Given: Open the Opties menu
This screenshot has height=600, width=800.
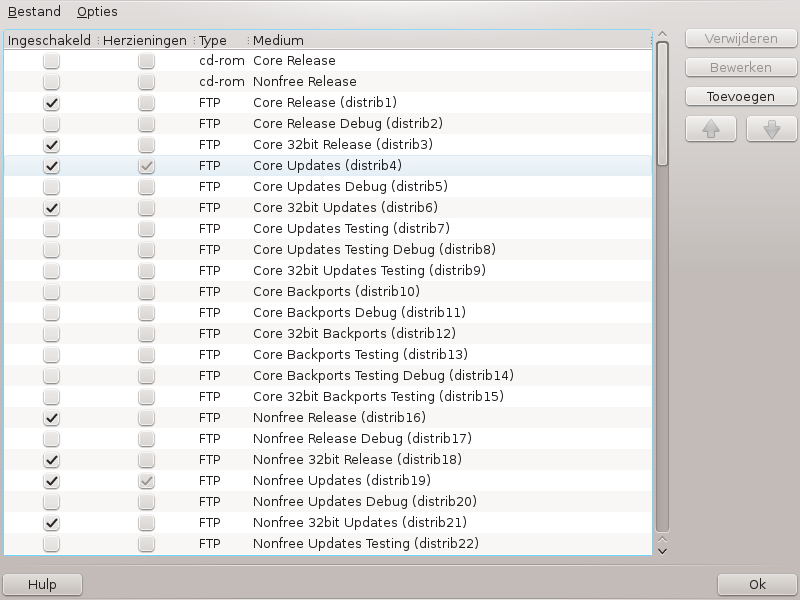Looking at the screenshot, I should pyautogui.click(x=97, y=12).
